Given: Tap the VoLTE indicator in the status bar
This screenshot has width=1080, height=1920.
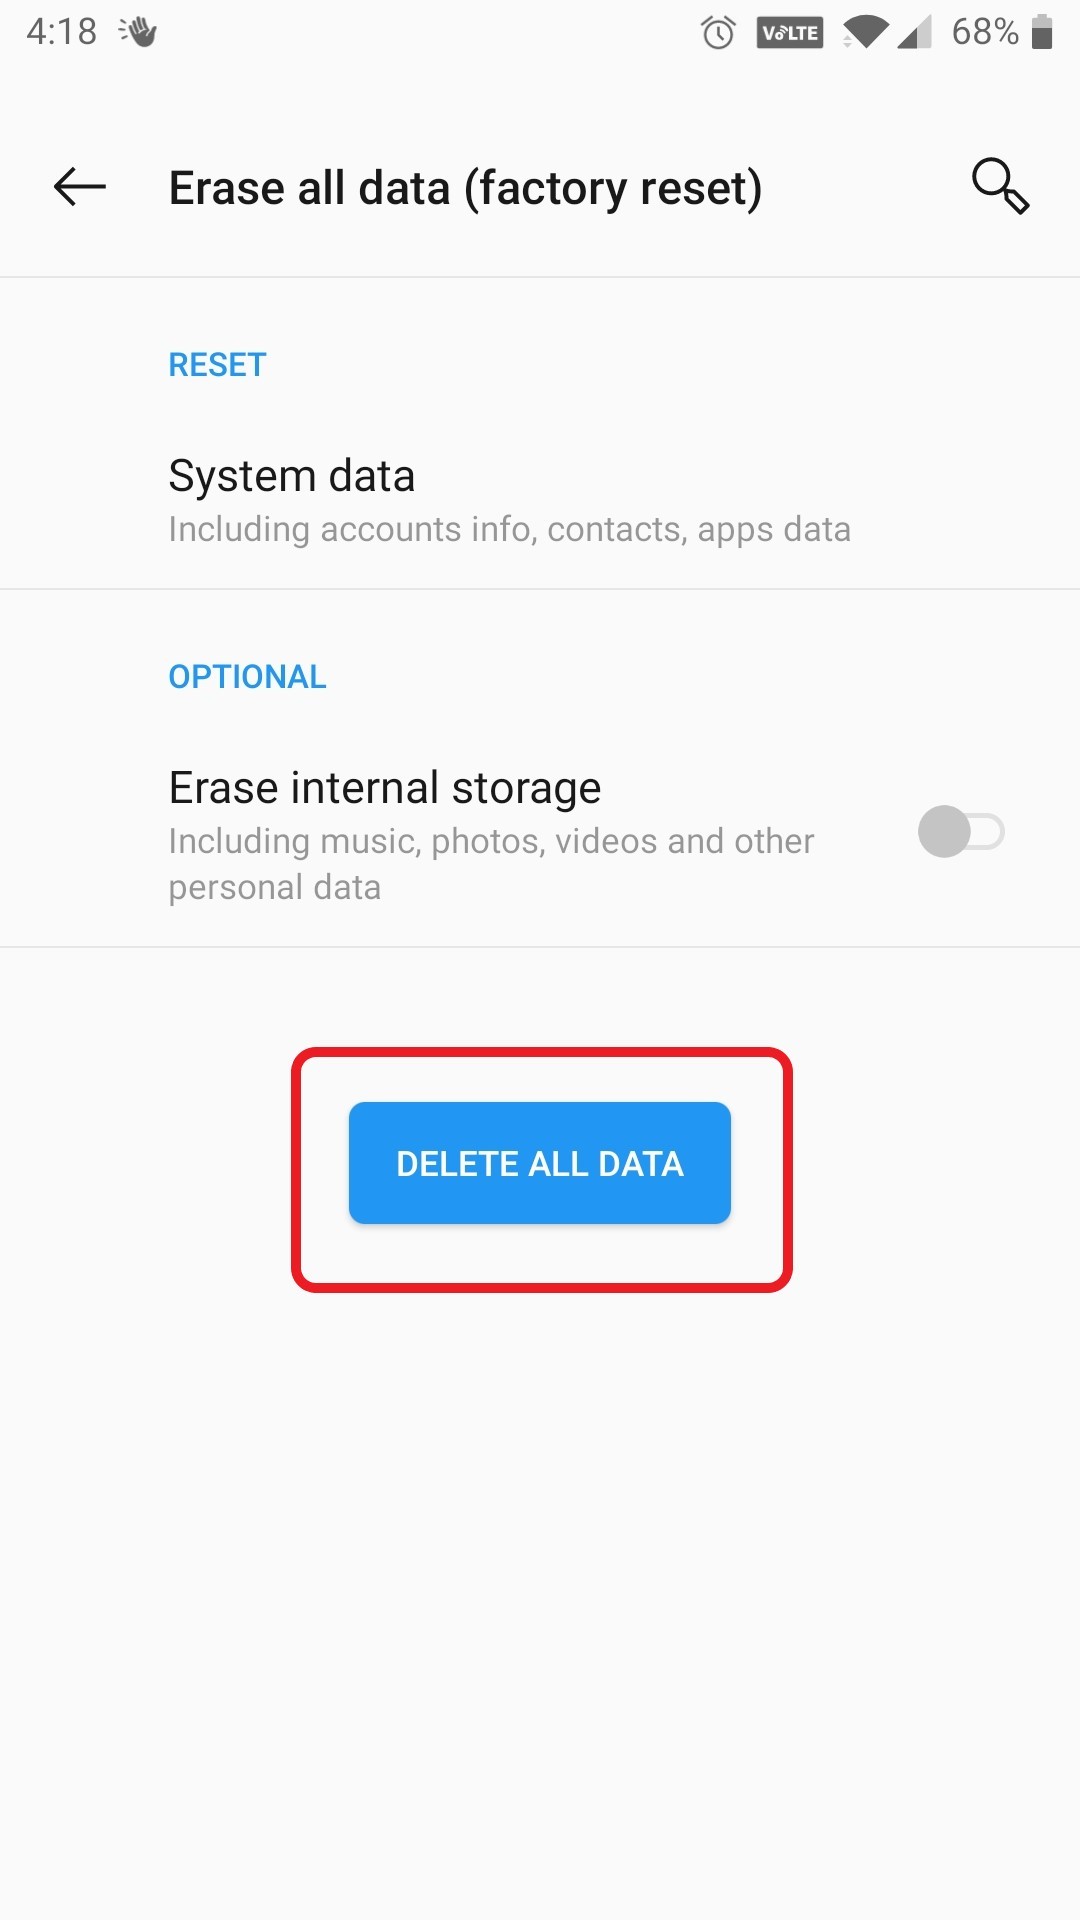Looking at the screenshot, I should point(789,32).
